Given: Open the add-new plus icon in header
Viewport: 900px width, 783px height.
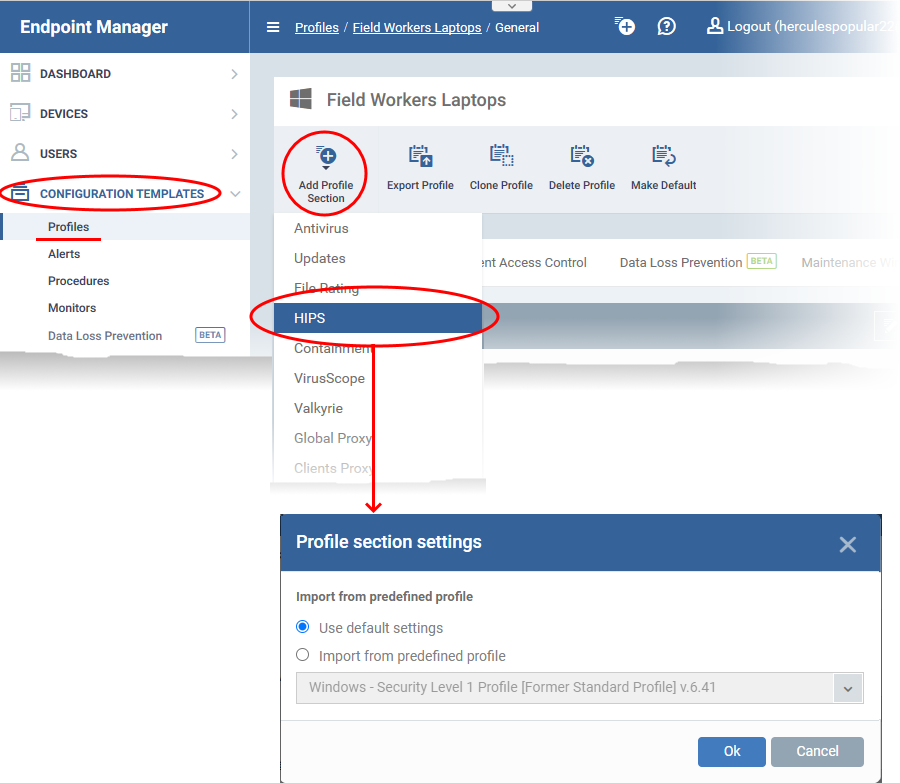Looking at the screenshot, I should pyautogui.click(x=625, y=26).
